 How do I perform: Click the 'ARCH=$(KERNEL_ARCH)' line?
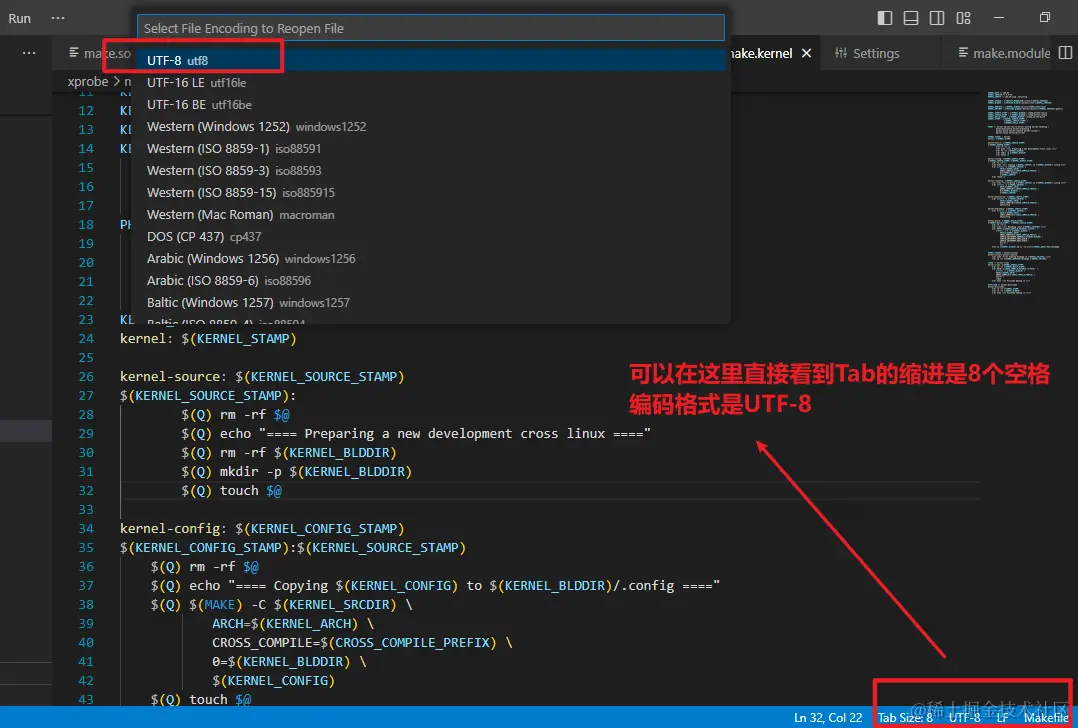point(293,624)
